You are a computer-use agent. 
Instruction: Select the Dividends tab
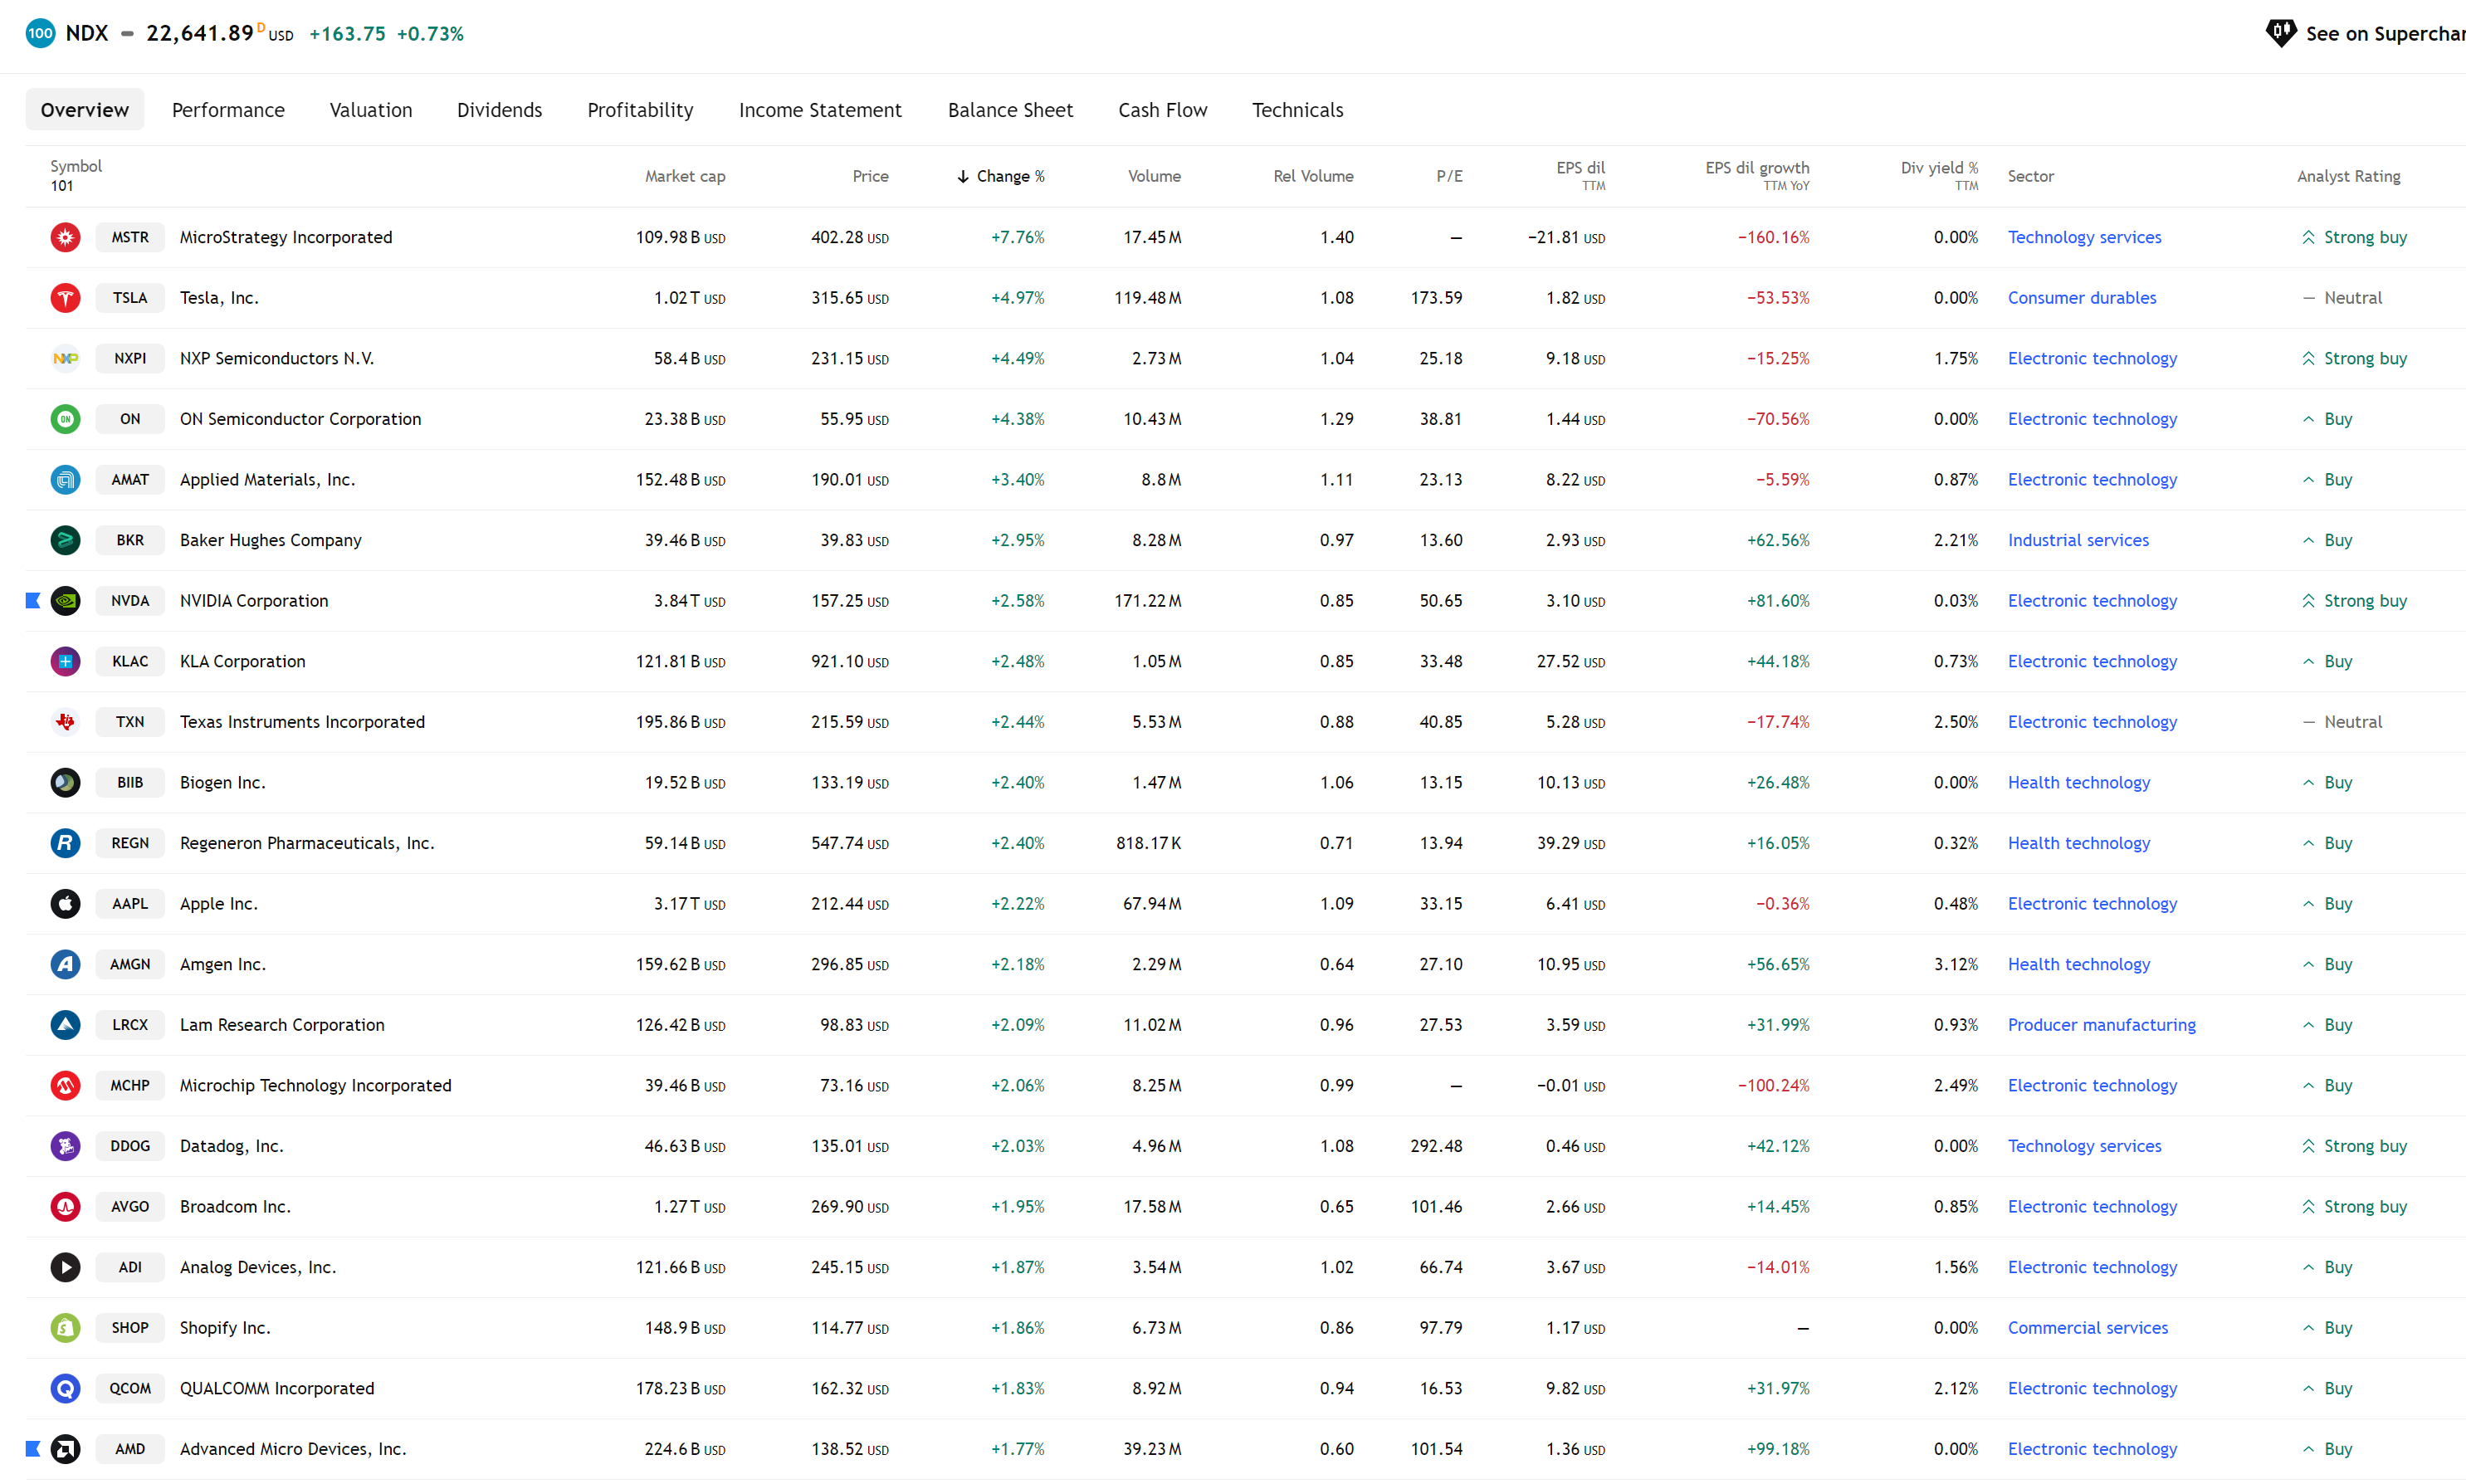(x=499, y=110)
